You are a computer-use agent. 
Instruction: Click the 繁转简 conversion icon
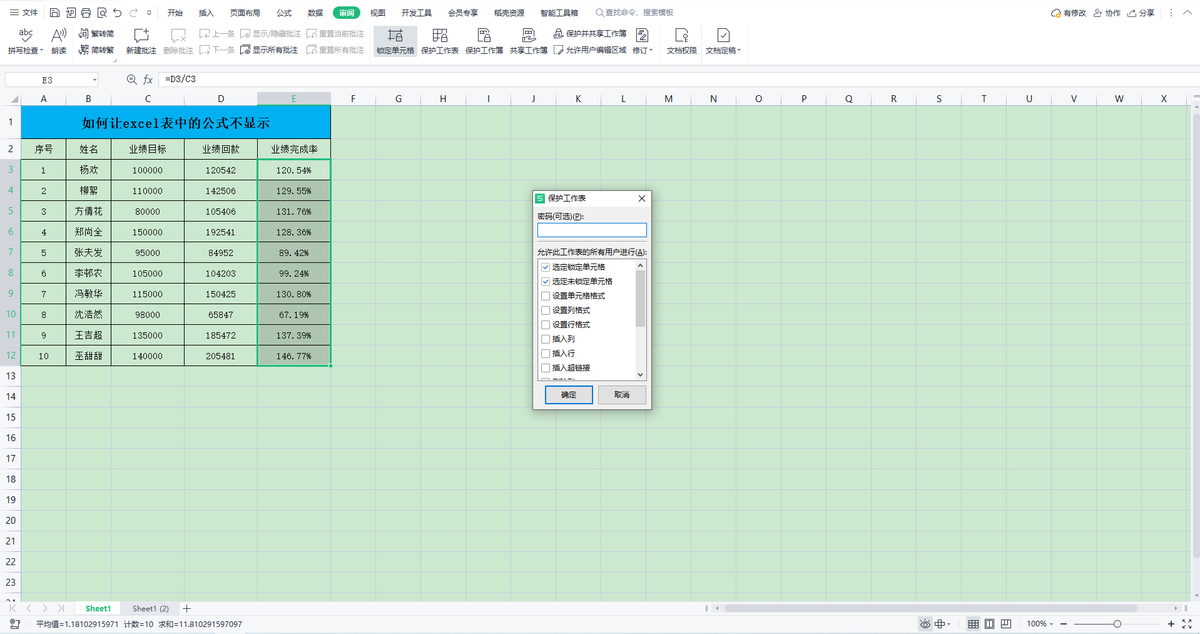(83, 33)
